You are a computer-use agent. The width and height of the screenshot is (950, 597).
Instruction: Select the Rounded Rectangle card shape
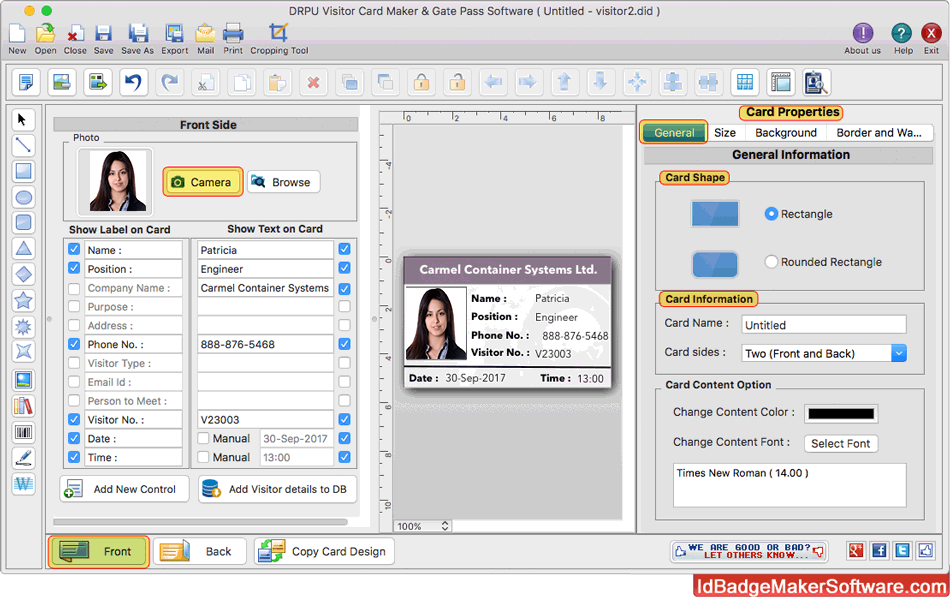pyautogui.click(x=771, y=262)
